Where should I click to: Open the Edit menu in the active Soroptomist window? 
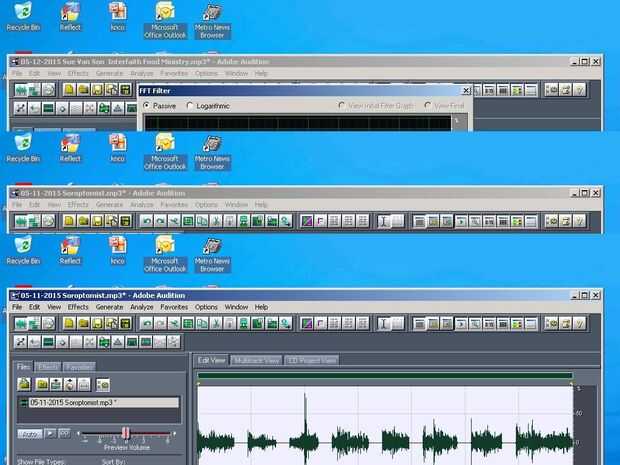[x=34, y=307]
